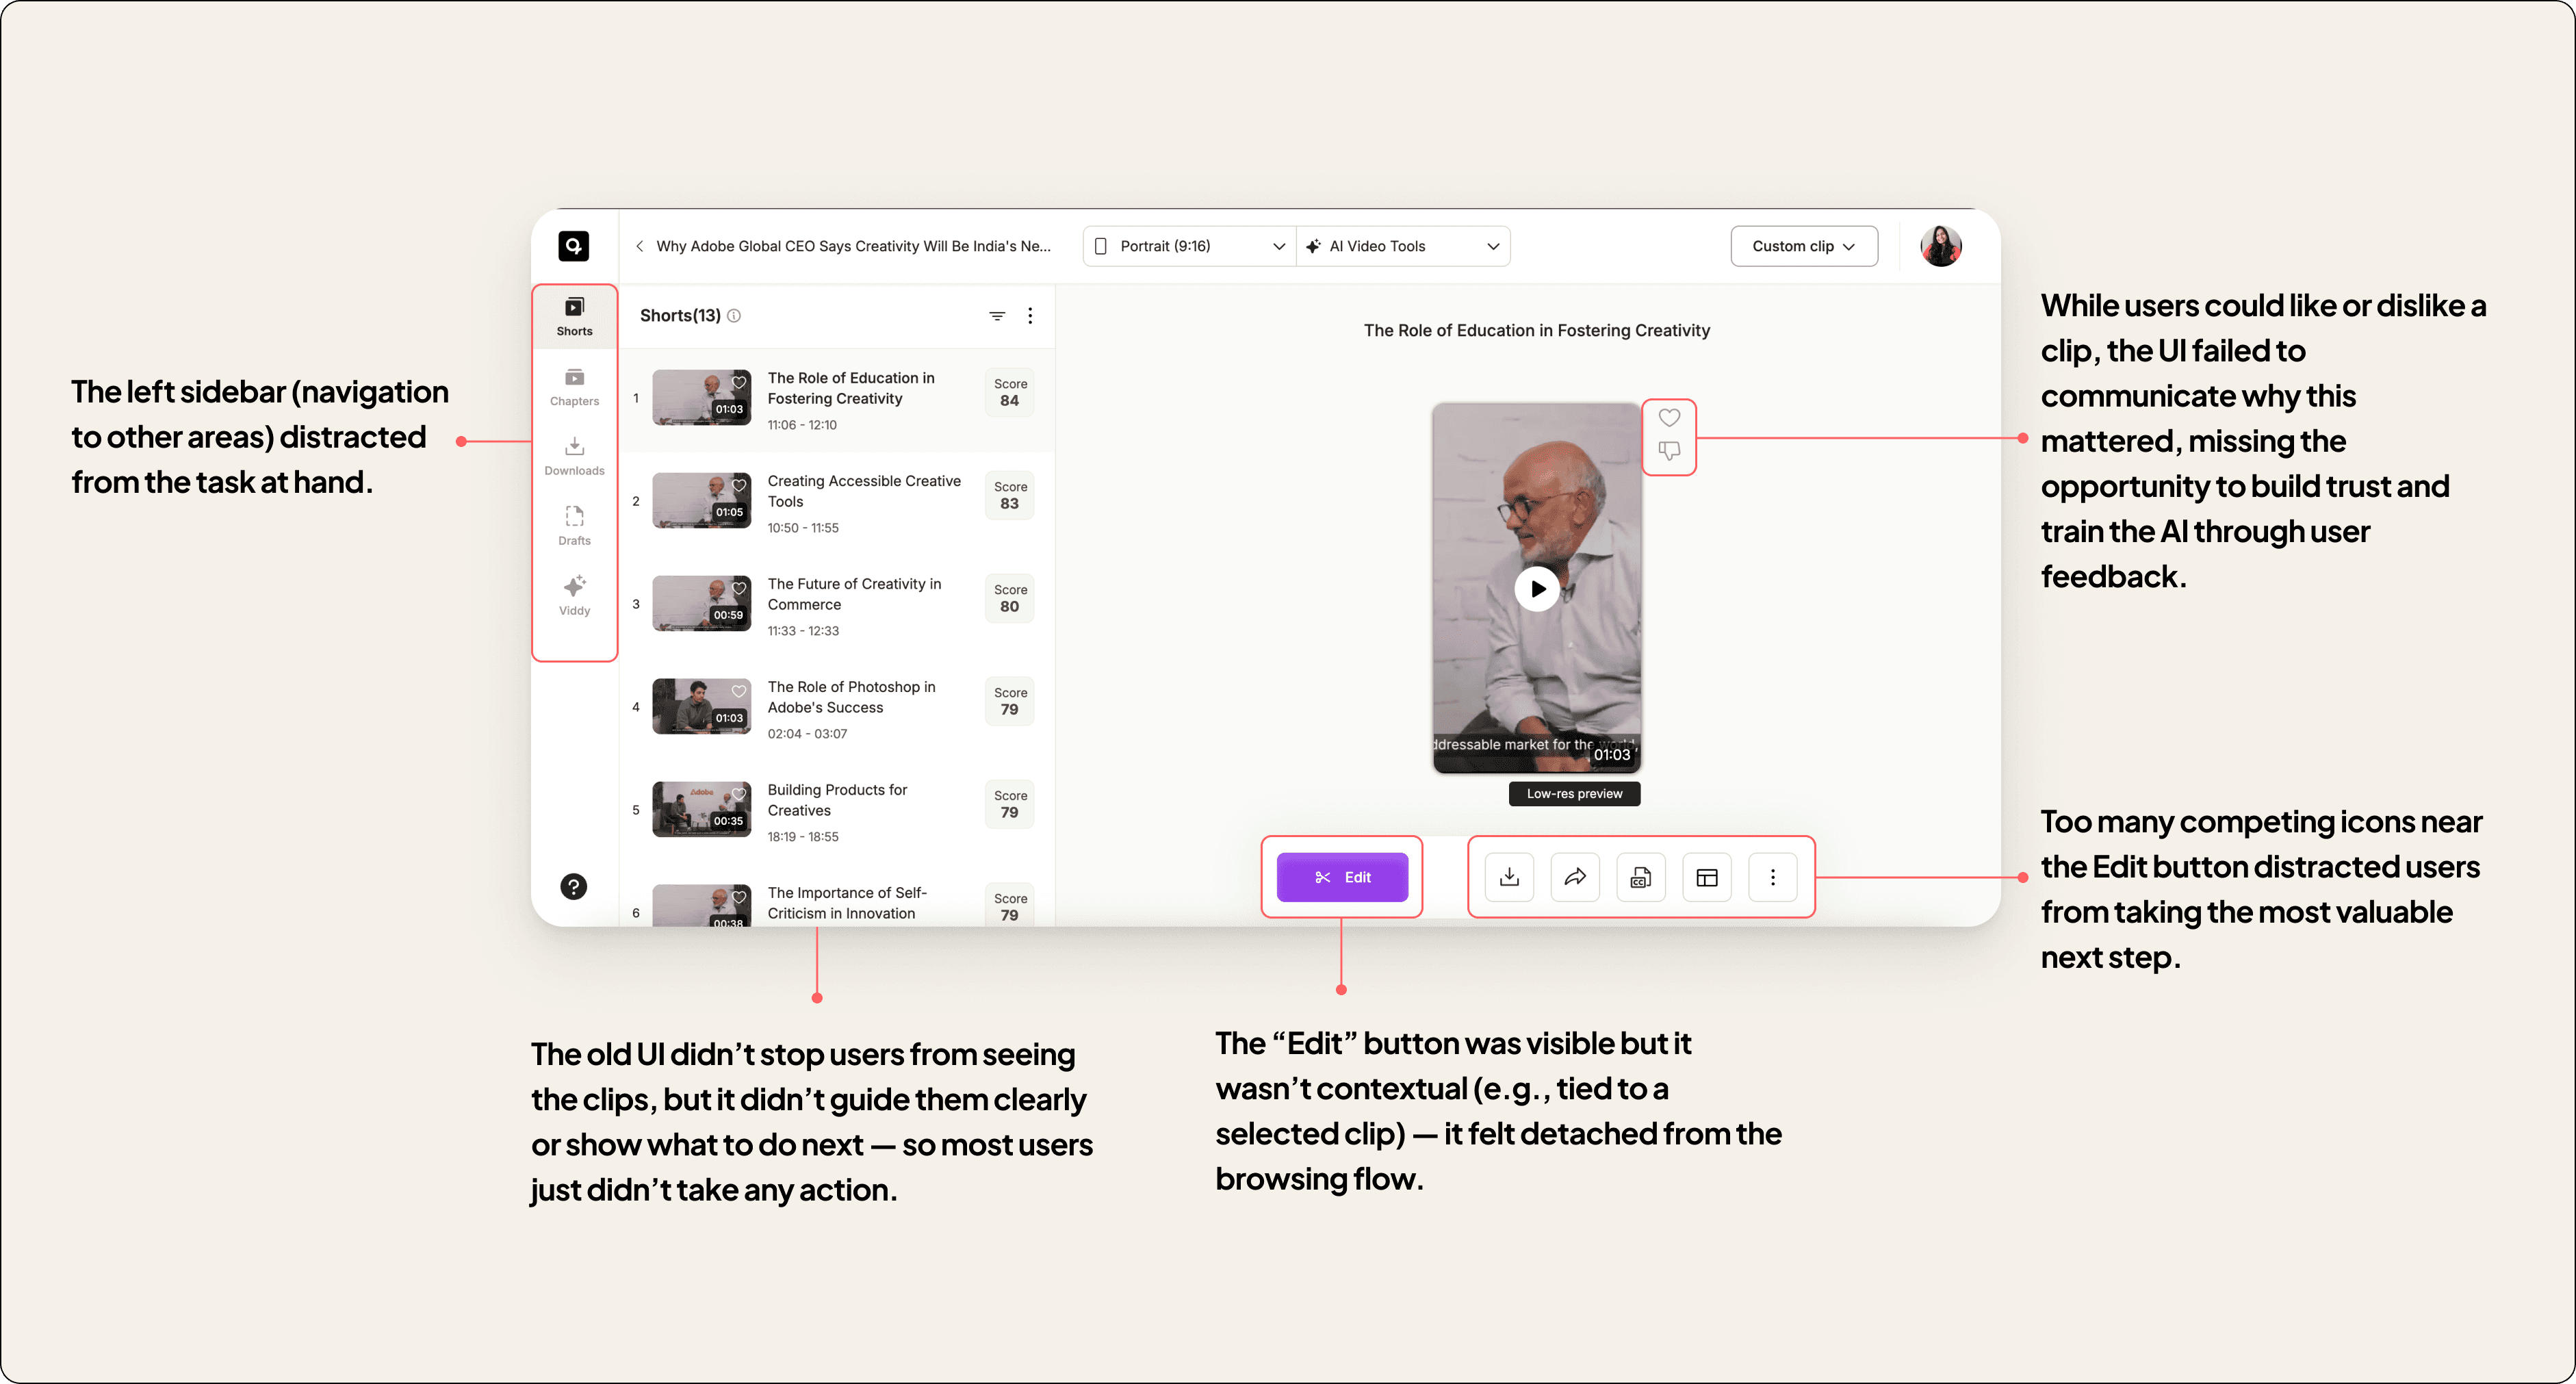Open the three-dot menu beside the layout icon

(x=1773, y=877)
